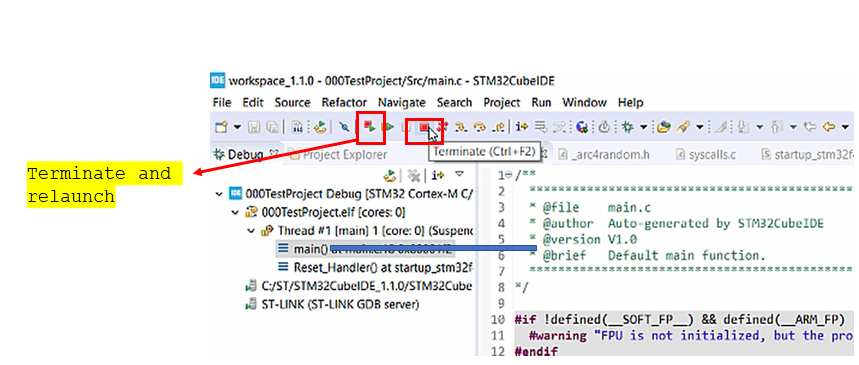Click the Last Edit Location icon
This screenshot has height=365, width=859.
[x=811, y=127]
